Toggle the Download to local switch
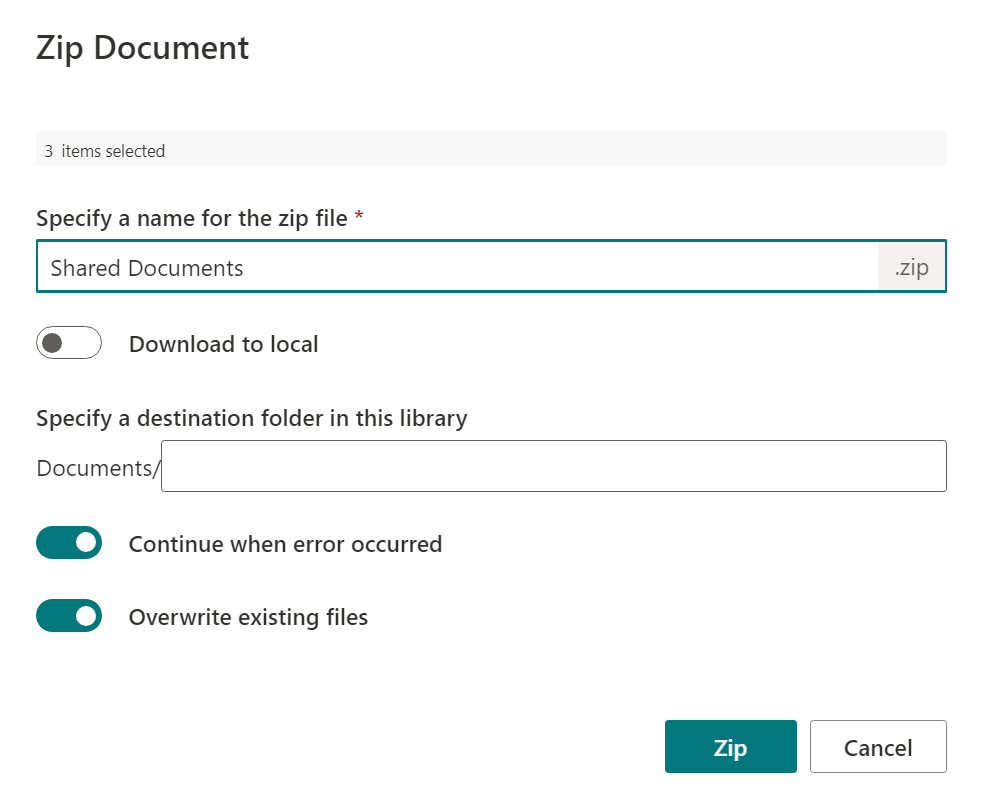The height and width of the screenshot is (800, 984). point(69,343)
